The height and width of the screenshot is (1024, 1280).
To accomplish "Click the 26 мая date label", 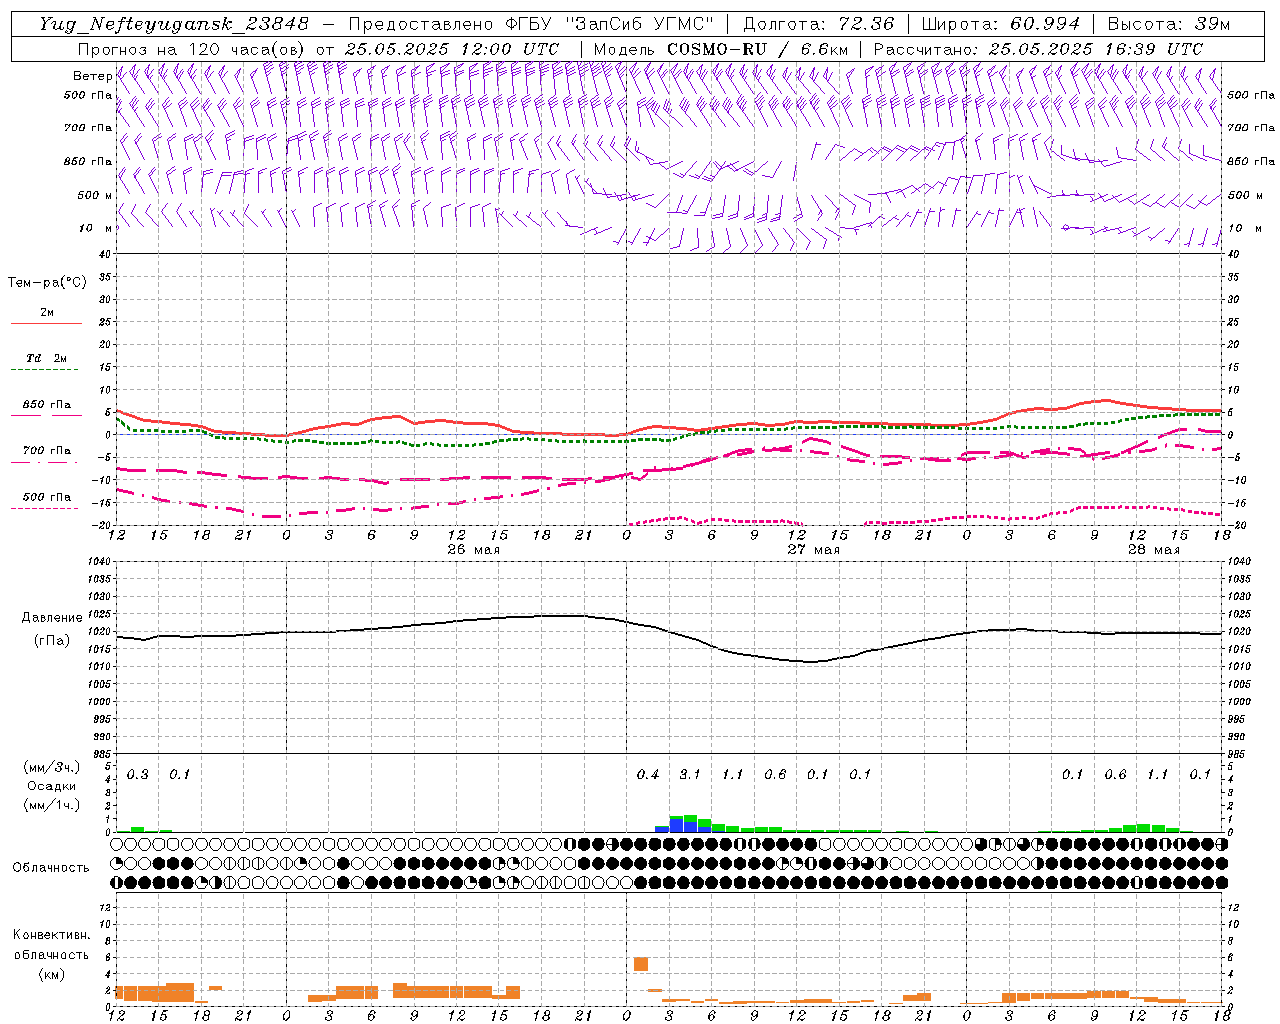I will click(474, 550).
